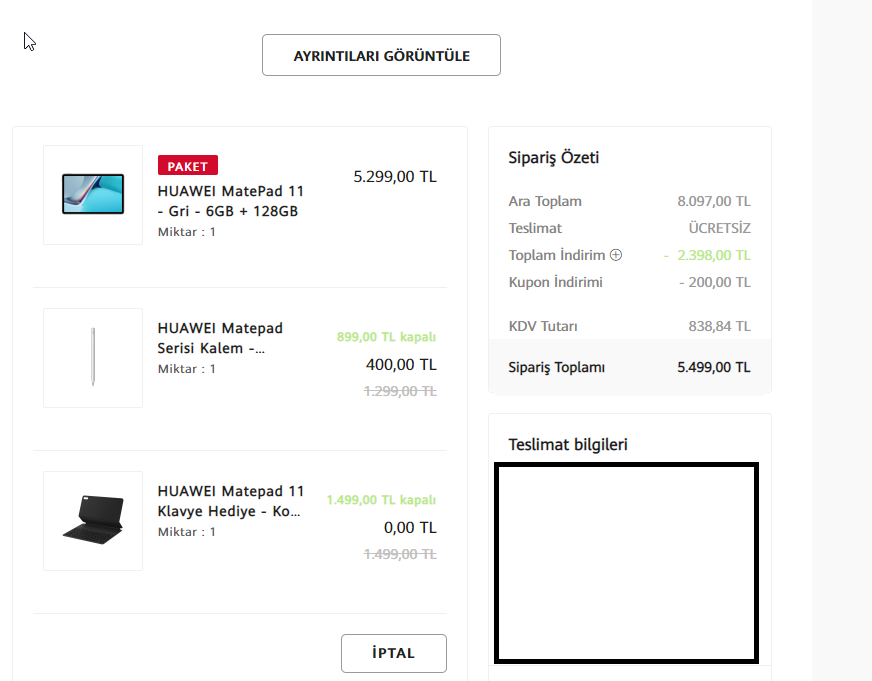This screenshot has height=681, width=872.
Task: Select the HUAWEI MatePad 11 Gri product title
Action: (x=231, y=201)
